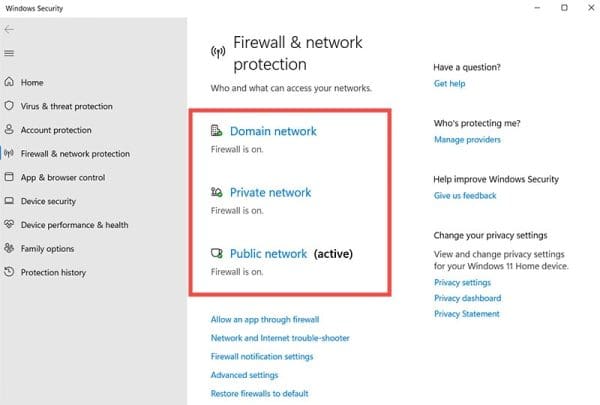Screen dimensions: 600x405
Task: Toggle the hamburger navigation menu icon
Action: (x=9, y=53)
